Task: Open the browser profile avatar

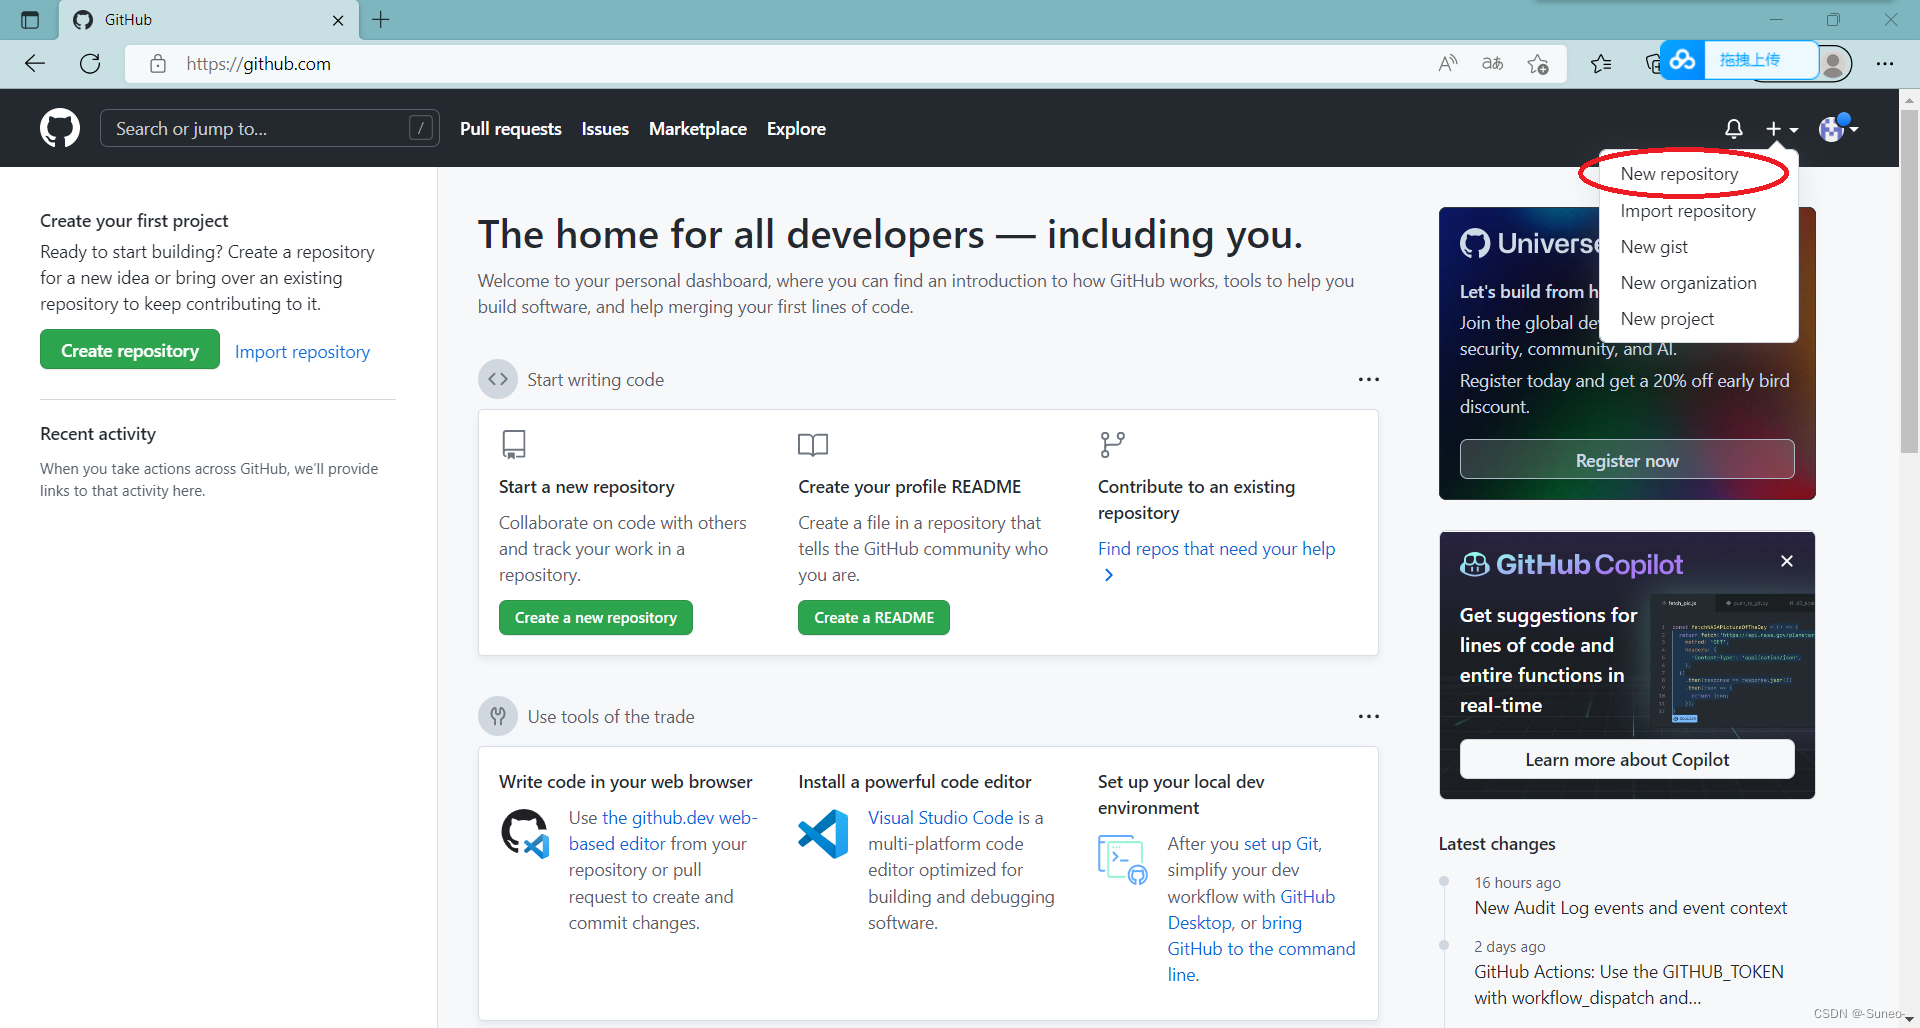Action: 1834,64
